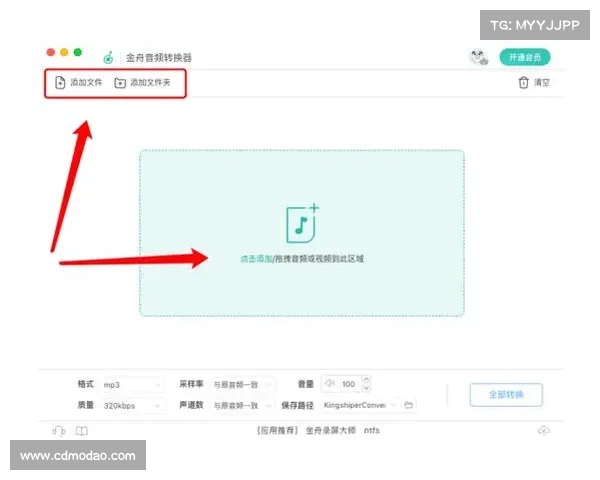Image resolution: width=600 pixels, height=480 pixels.
Task: Decrease volume with the down stepper arrow
Action: [x=366, y=388]
